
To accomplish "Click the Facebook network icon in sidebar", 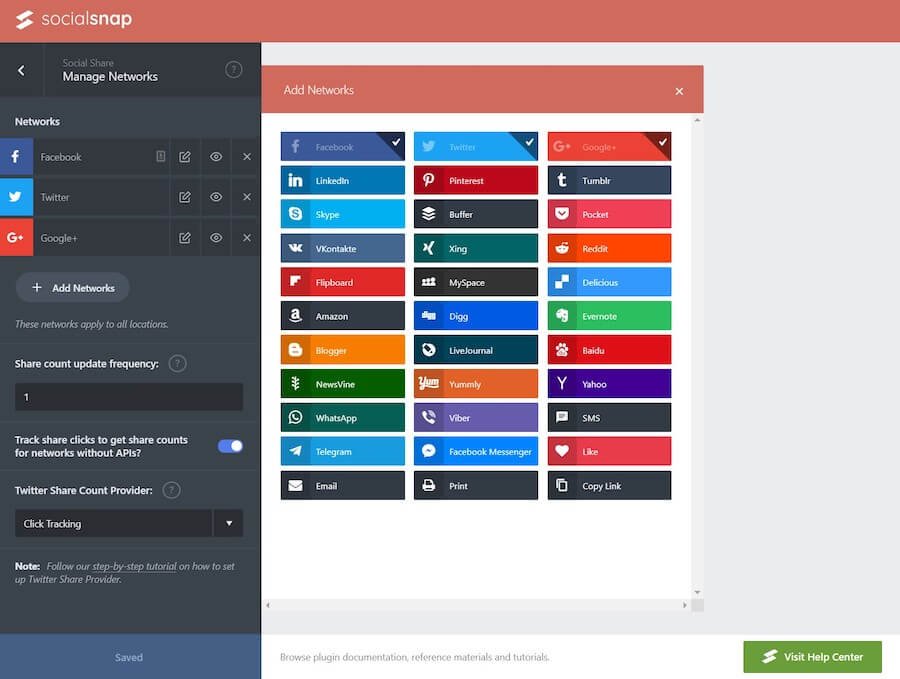I will click(x=16, y=156).
